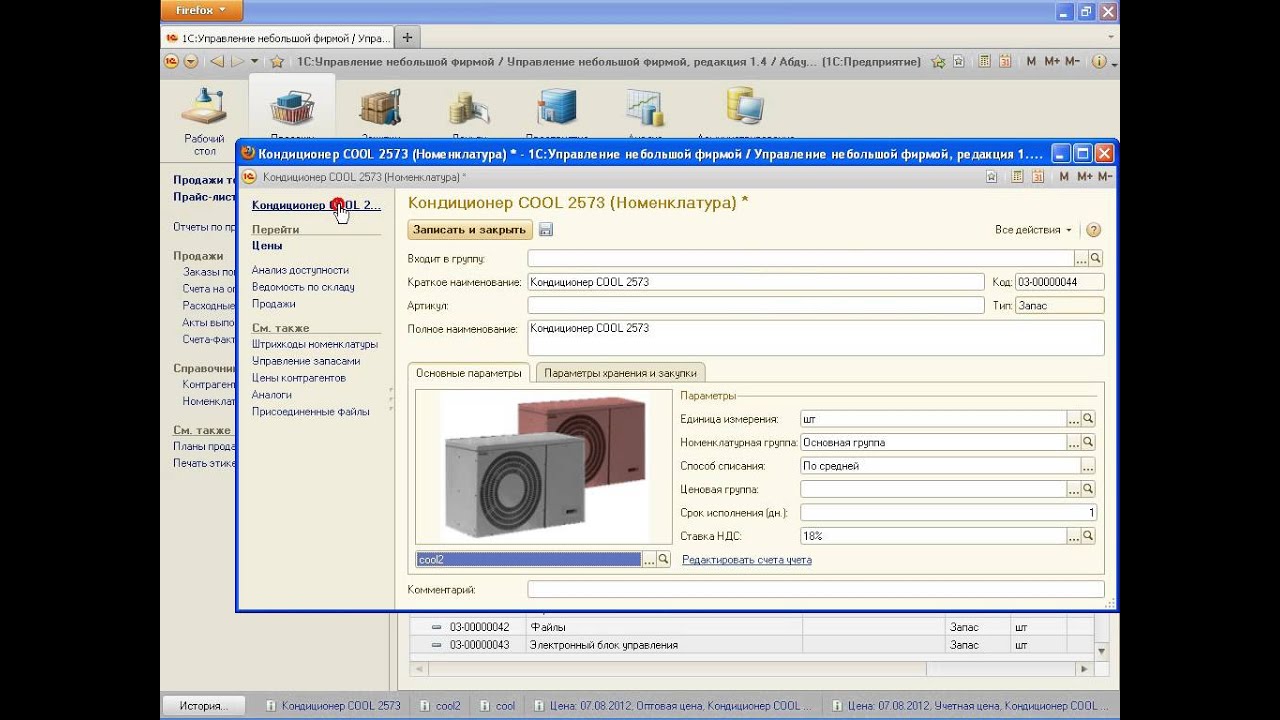Image resolution: width=1280 pixels, height=720 pixels.
Task: Open lookup for Ценовая группа
Action: pyautogui.click(x=1089, y=489)
